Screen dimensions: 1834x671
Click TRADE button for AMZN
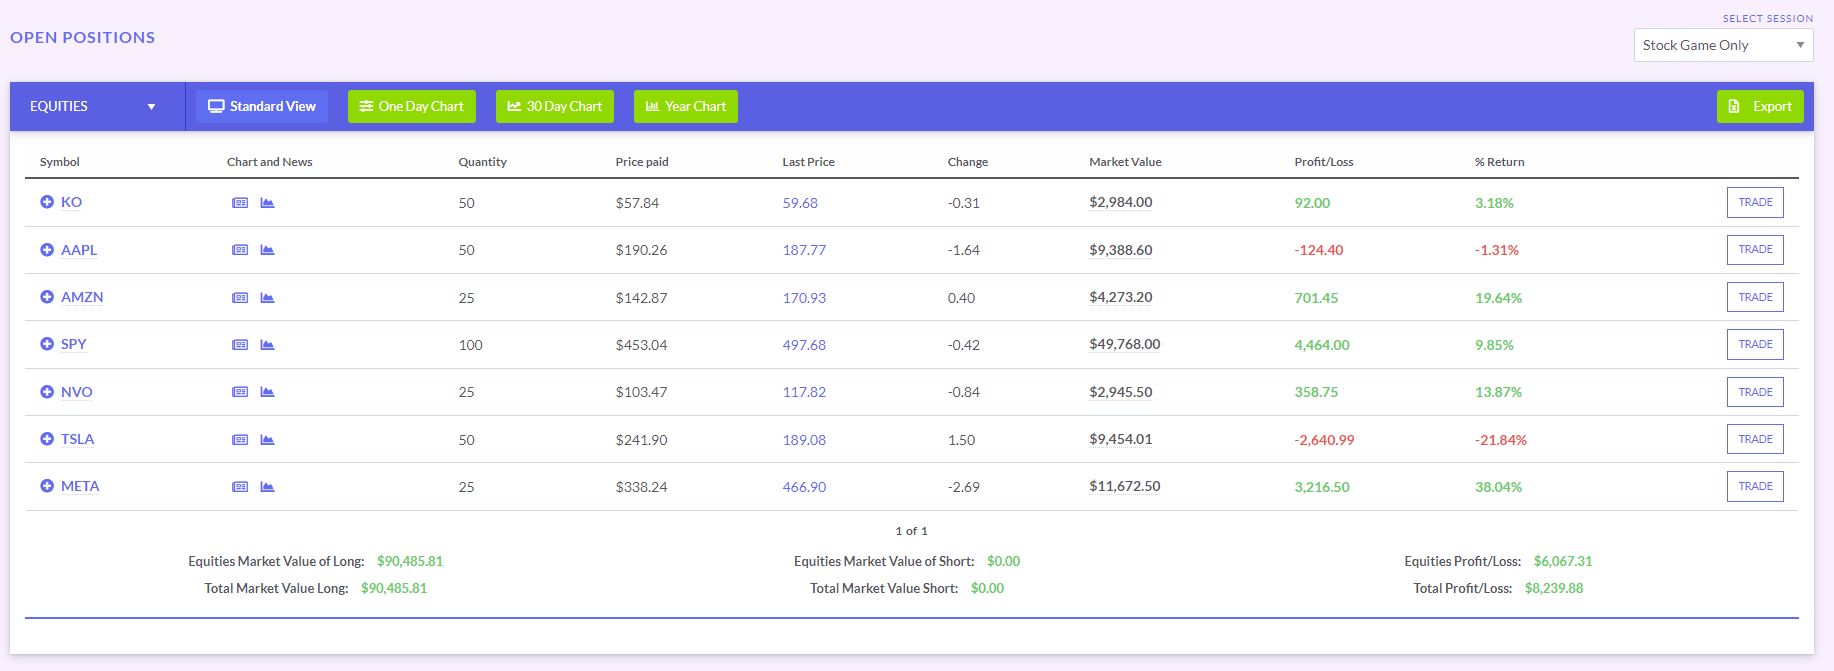[1755, 297]
